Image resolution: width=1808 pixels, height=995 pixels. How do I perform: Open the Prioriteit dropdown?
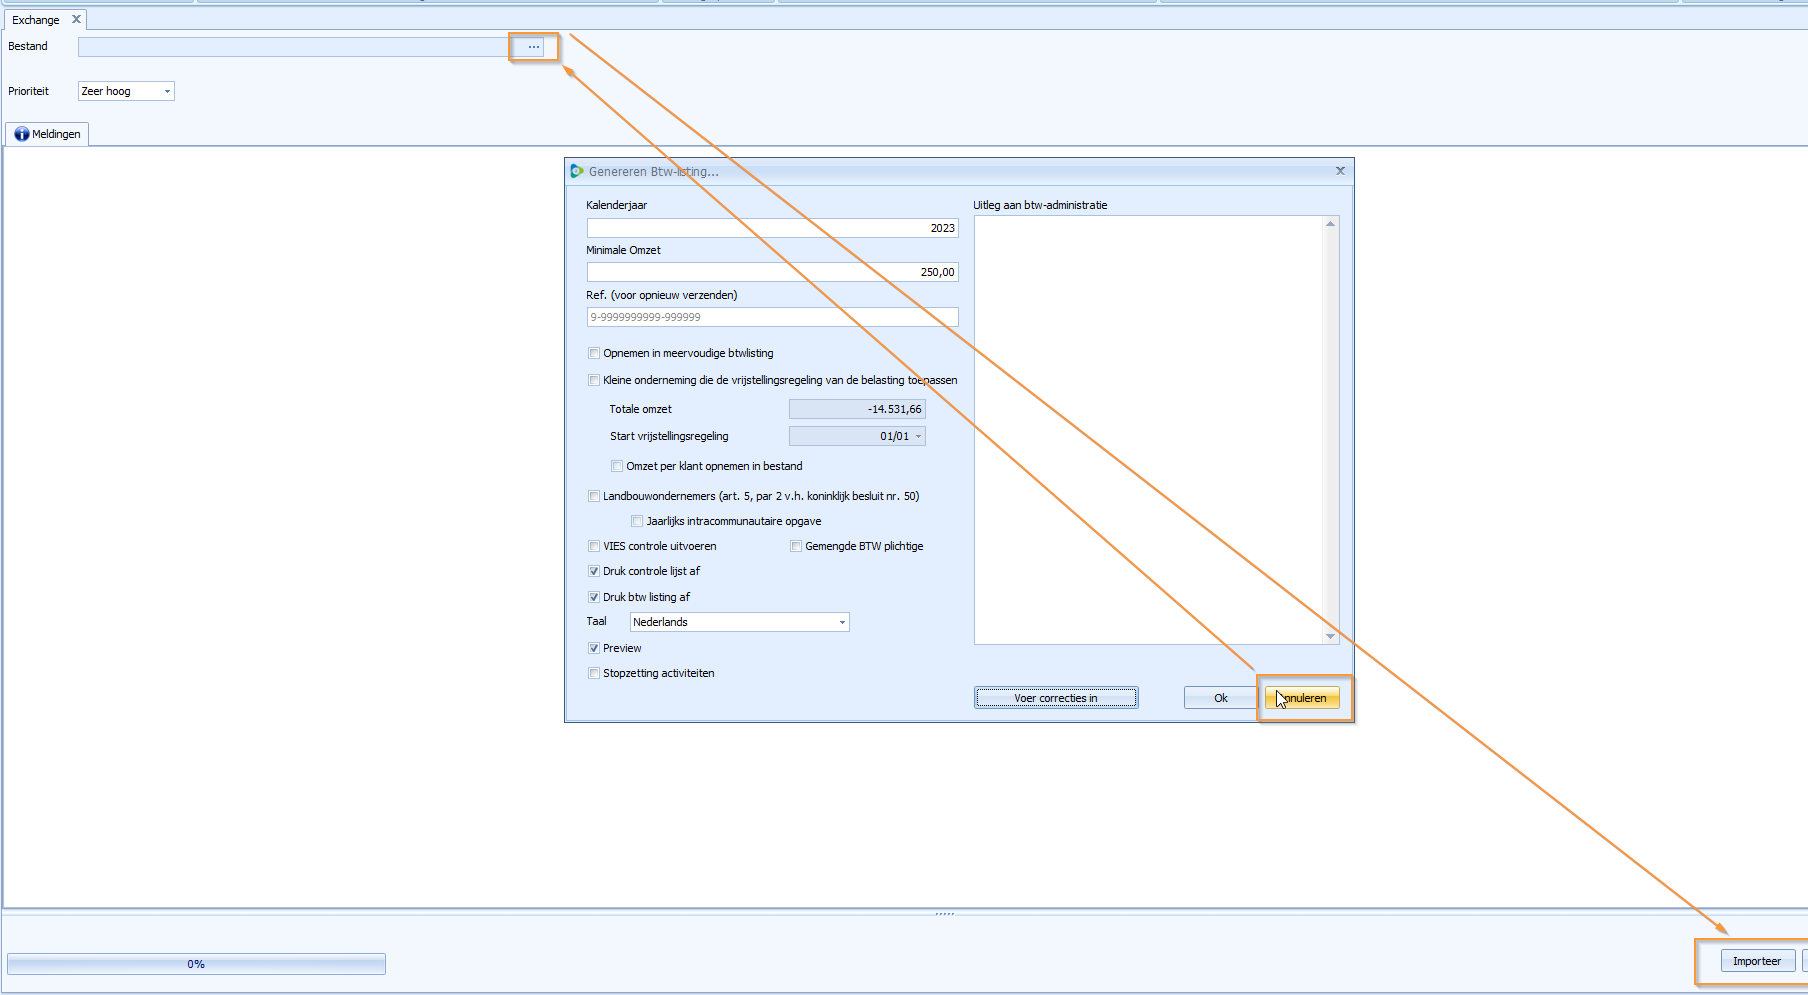point(167,91)
